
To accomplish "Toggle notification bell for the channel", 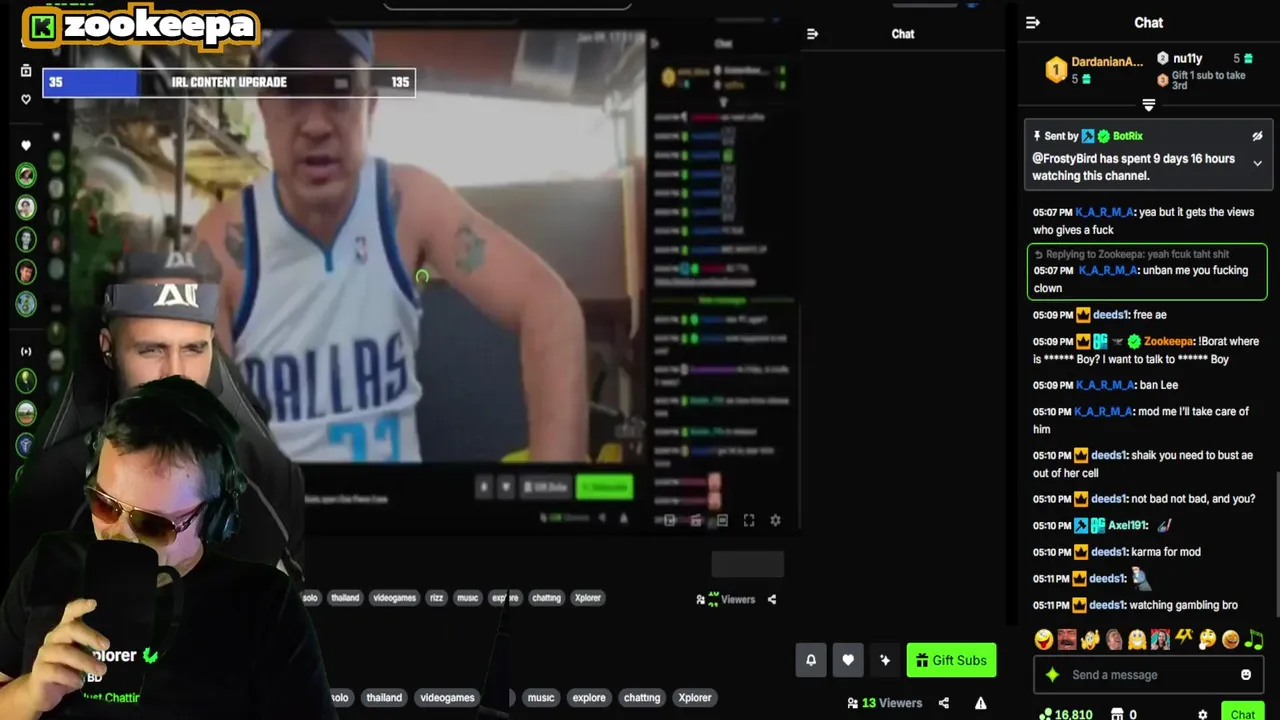I will [x=811, y=660].
